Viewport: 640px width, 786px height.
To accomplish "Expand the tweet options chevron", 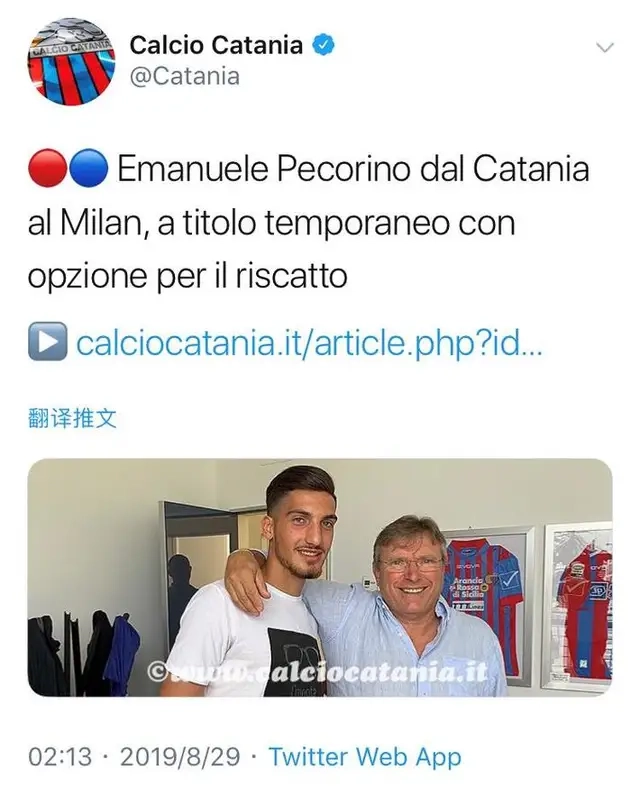I will tap(605, 48).
